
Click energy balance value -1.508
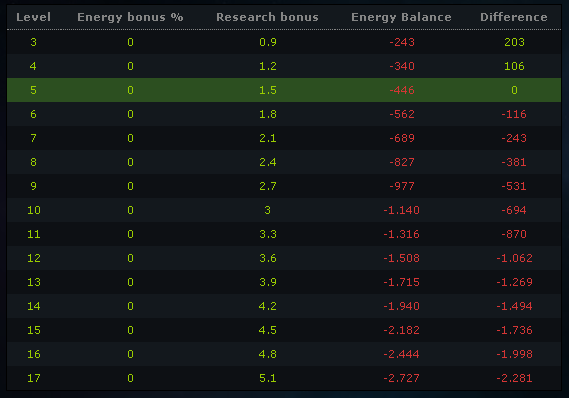coord(401,258)
